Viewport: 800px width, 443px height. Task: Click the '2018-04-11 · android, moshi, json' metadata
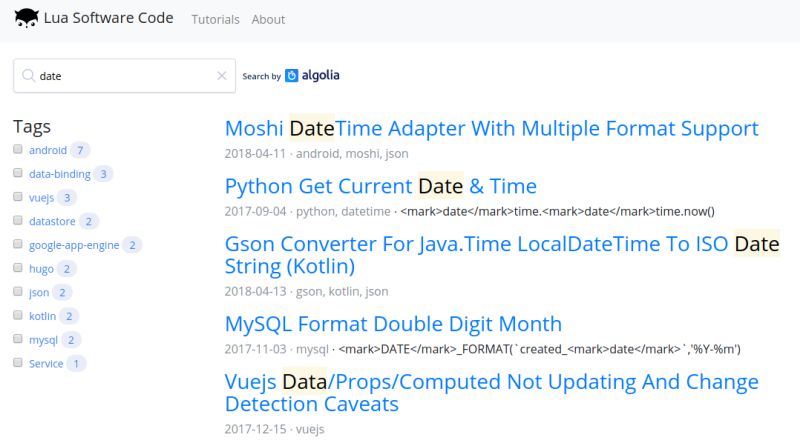316,154
